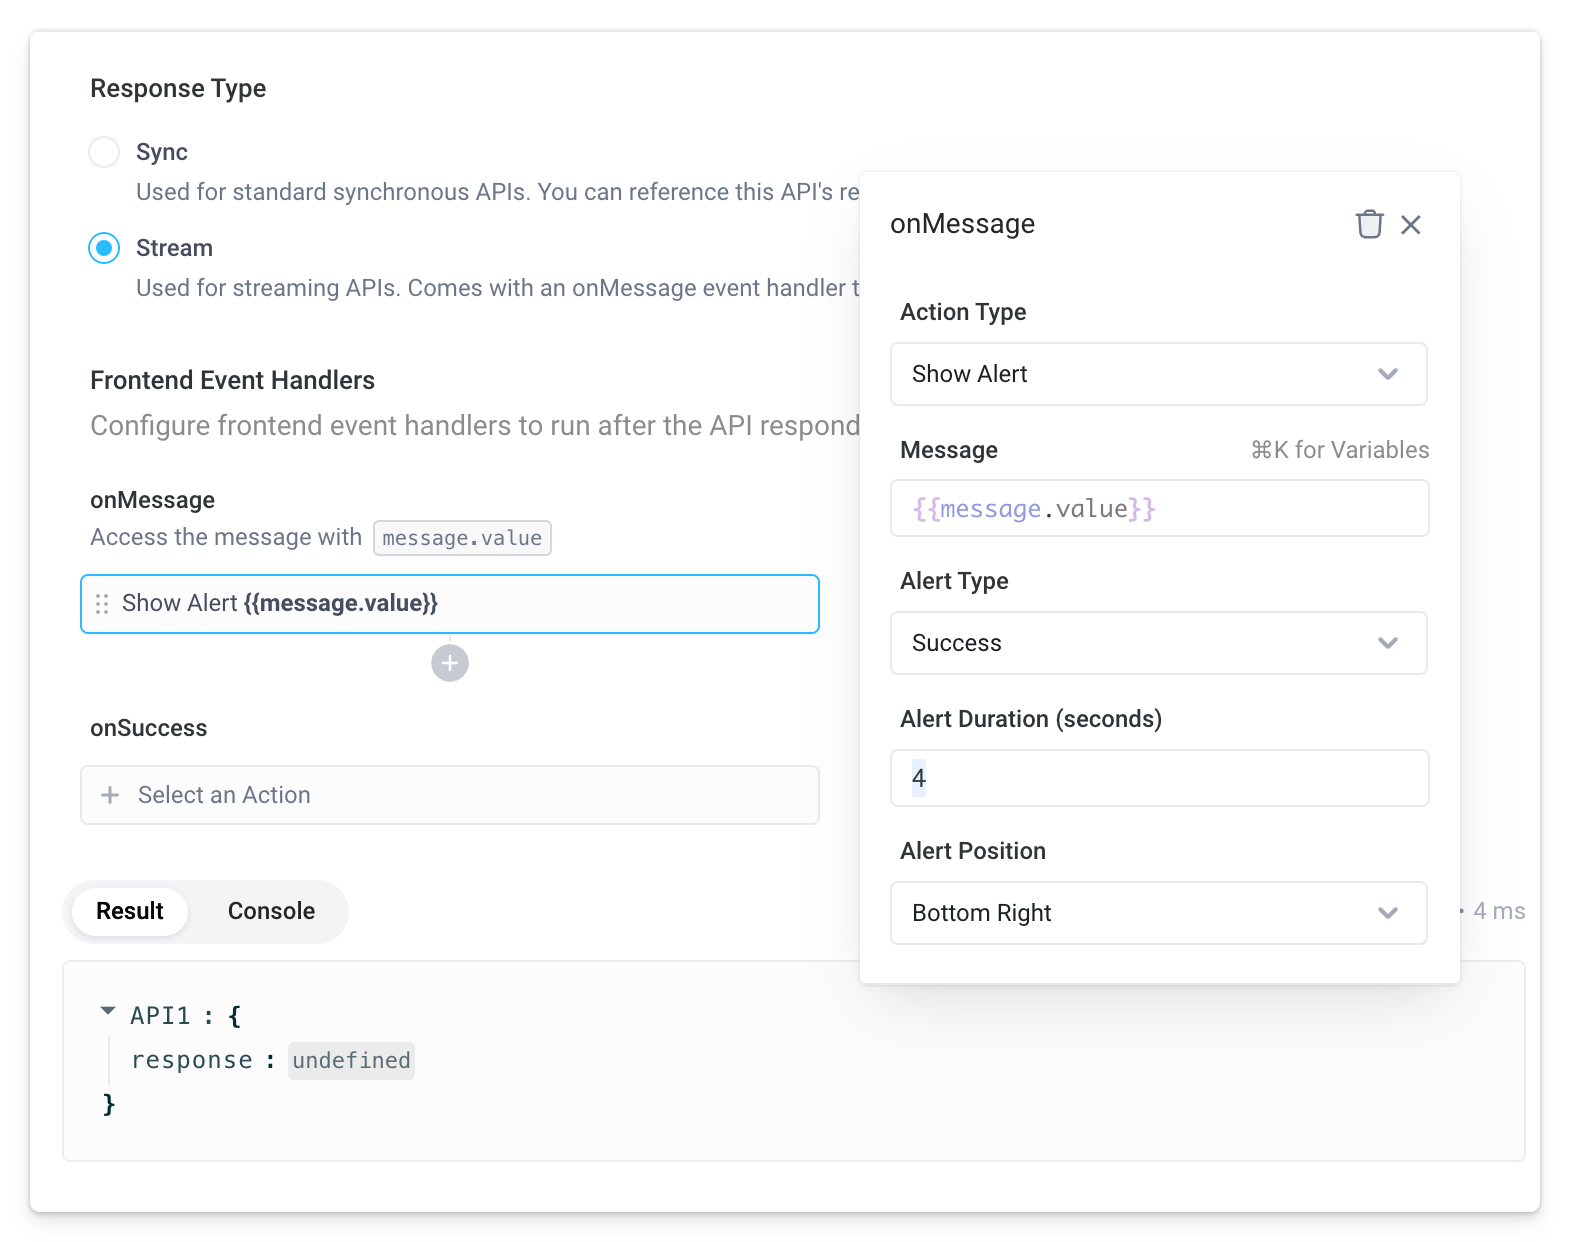Click the chevron on the Alert Position dropdown
The width and height of the screenshot is (1570, 1242).
click(x=1388, y=912)
